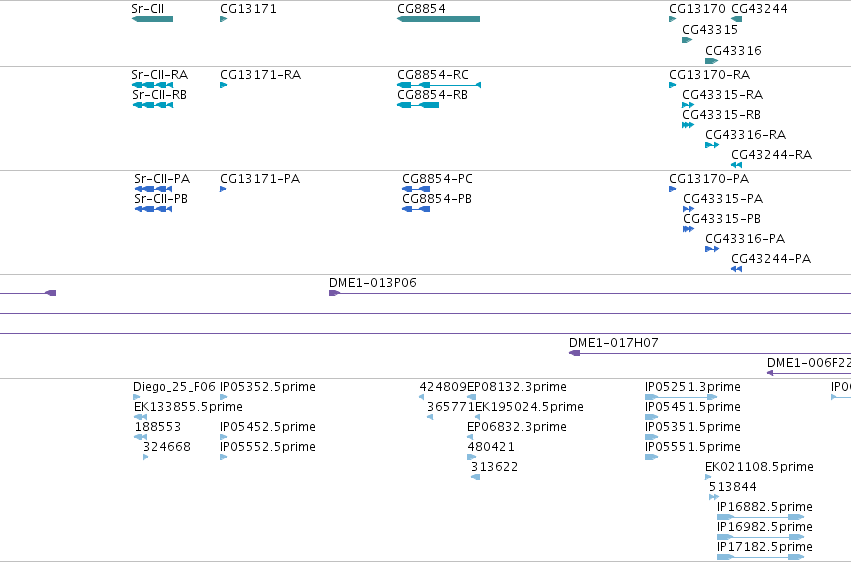Select the CG8854-RC transcript glyph
This screenshot has height=562, width=851.
[439, 85]
